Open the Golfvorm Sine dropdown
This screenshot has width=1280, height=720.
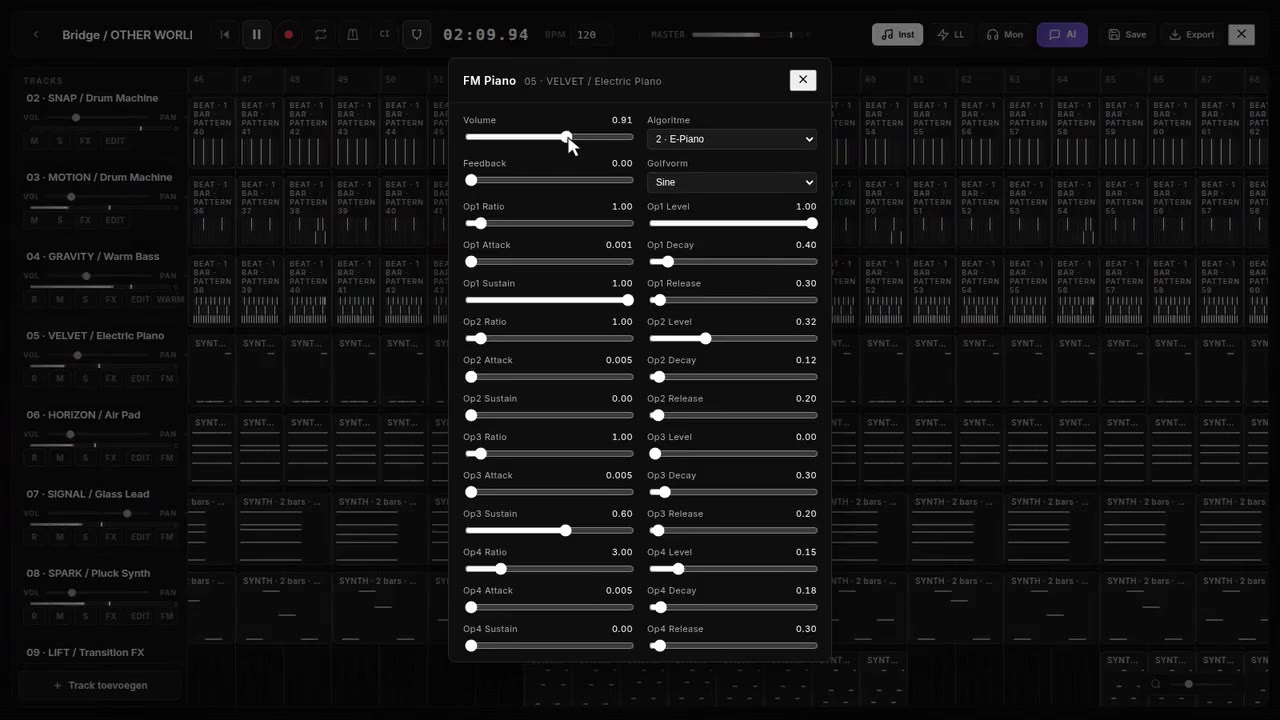coord(732,182)
